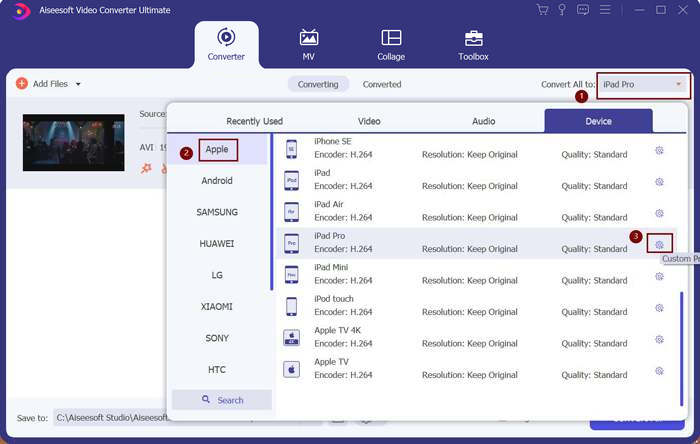The width and height of the screenshot is (700, 444).
Task: Open the Toolbox tab
Action: (473, 45)
